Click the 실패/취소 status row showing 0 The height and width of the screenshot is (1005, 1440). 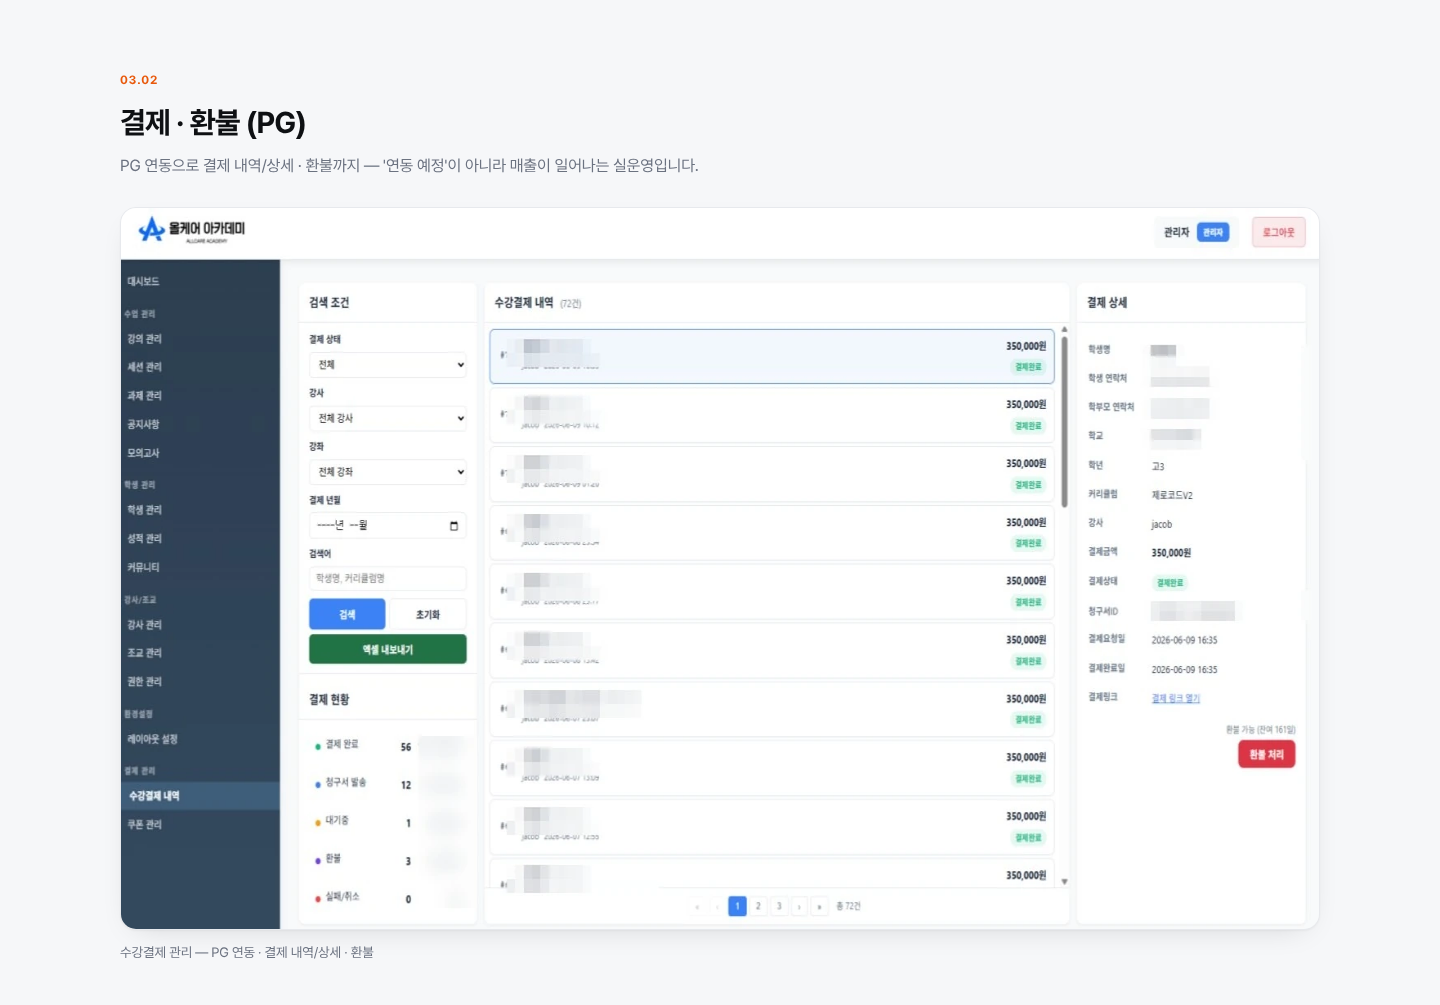tap(388, 898)
